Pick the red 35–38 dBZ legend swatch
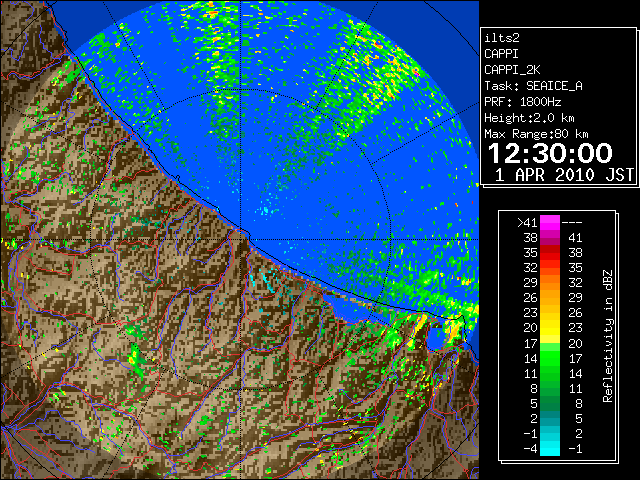640x480 pixels. [550, 253]
